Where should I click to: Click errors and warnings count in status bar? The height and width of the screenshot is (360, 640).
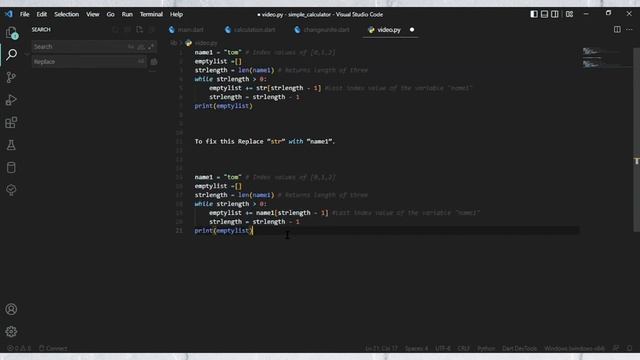19,348
